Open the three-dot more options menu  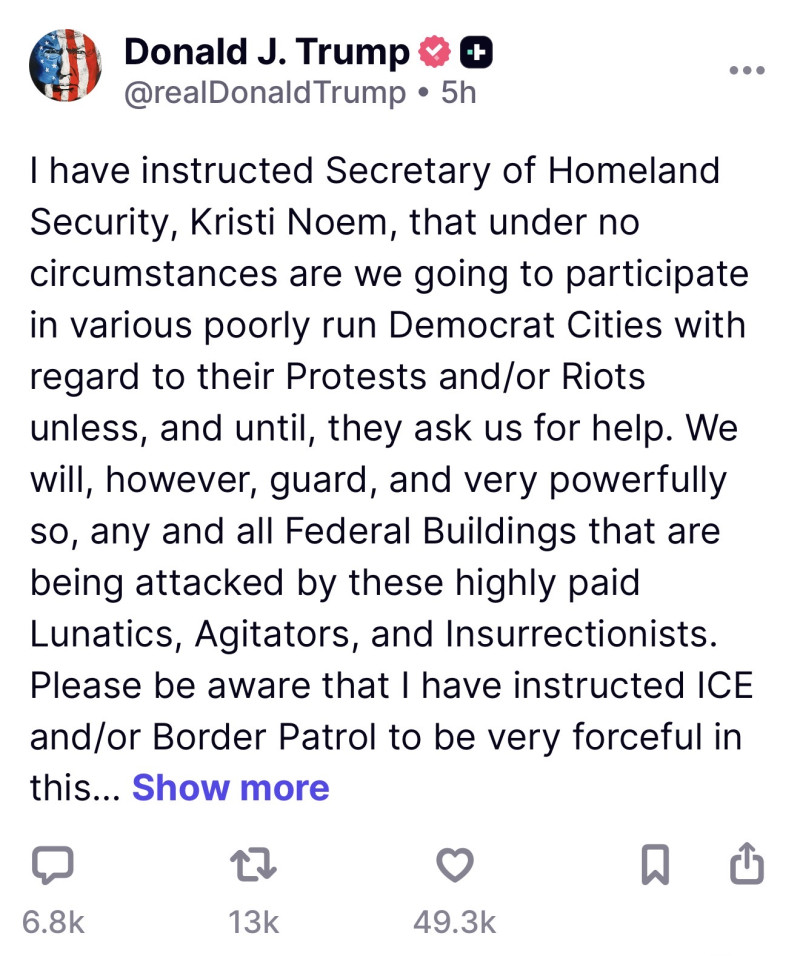pyautogui.click(x=748, y=71)
